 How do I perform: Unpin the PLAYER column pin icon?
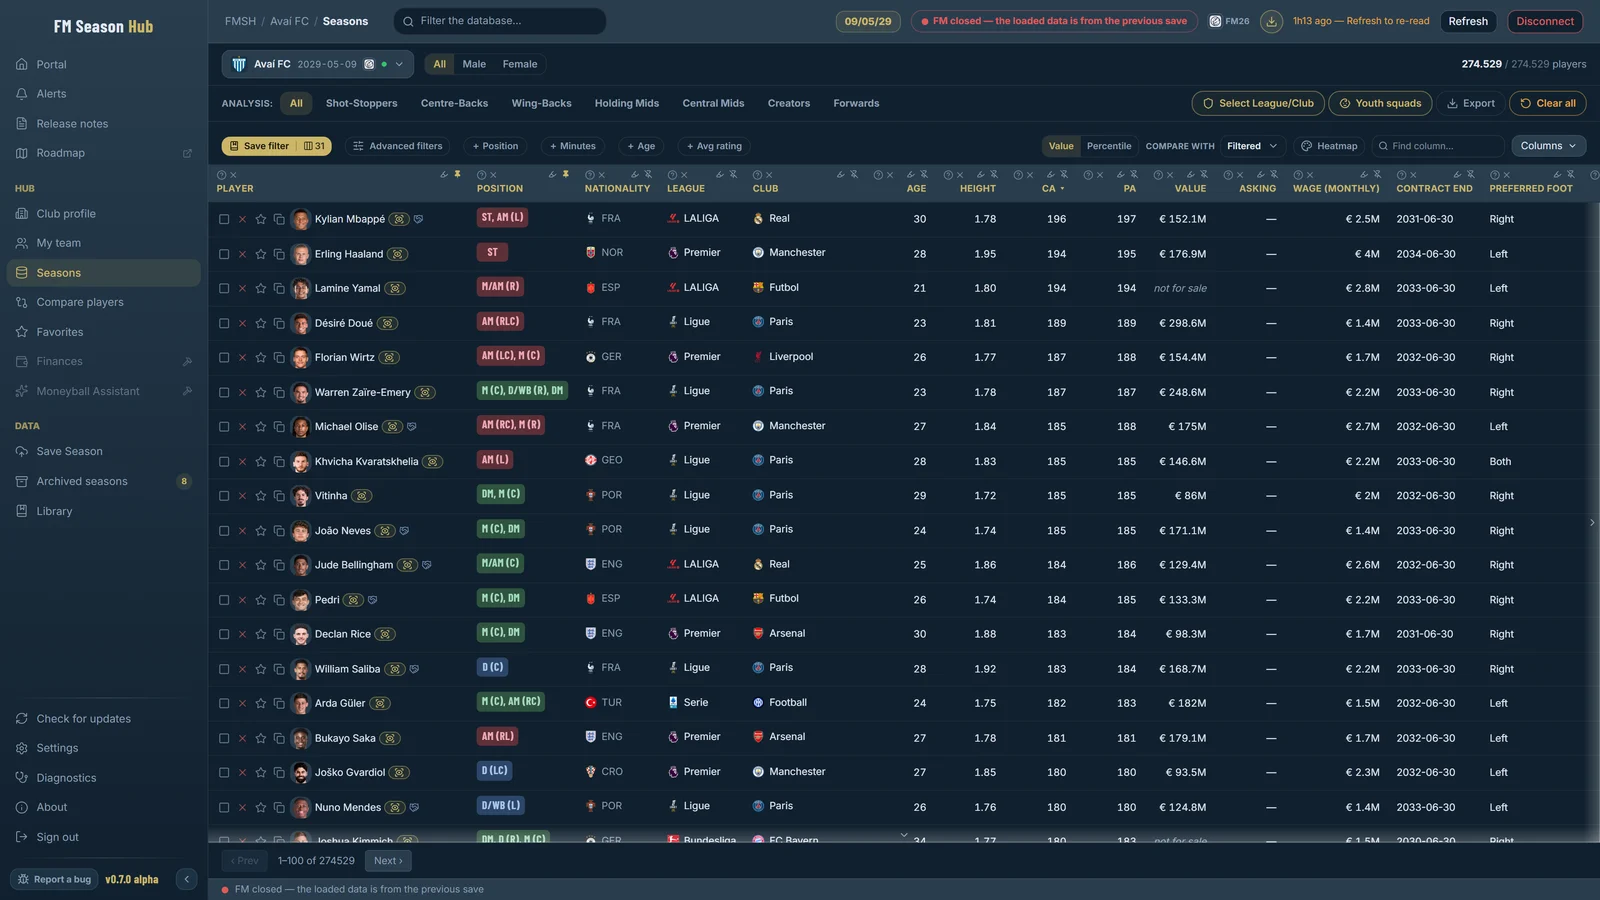tap(457, 174)
